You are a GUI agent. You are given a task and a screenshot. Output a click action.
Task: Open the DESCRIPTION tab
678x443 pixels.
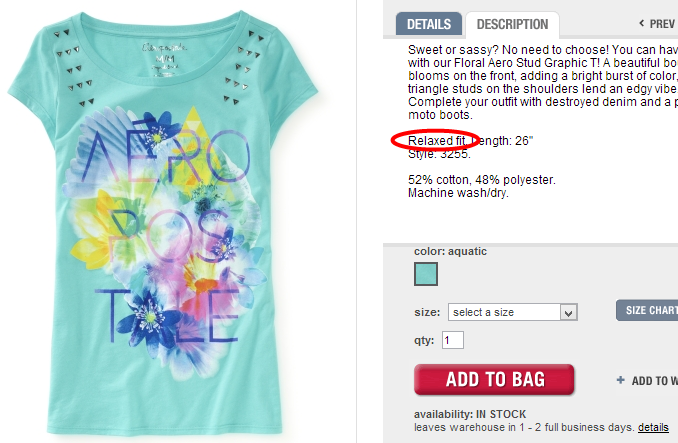coord(512,24)
